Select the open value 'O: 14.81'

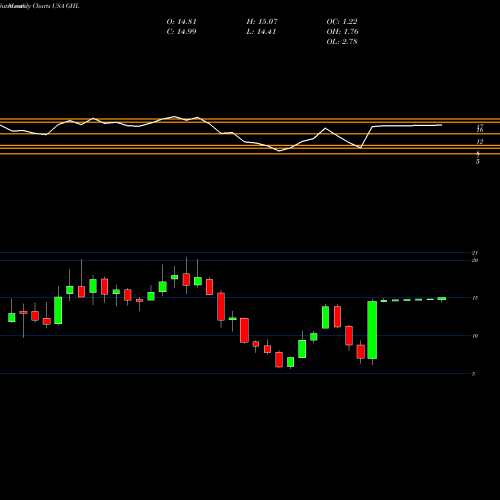pyautogui.click(x=182, y=22)
